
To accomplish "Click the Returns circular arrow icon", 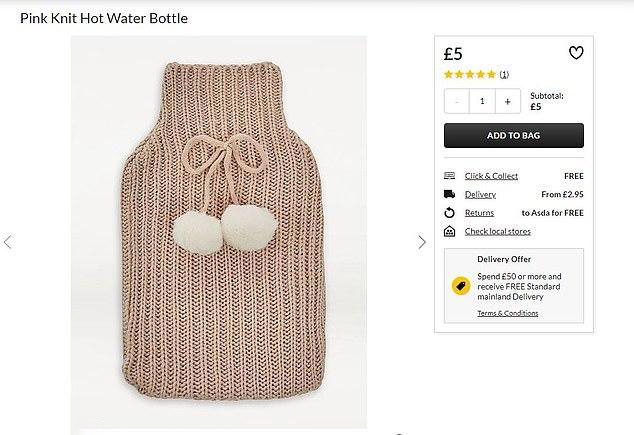I will 449,213.
